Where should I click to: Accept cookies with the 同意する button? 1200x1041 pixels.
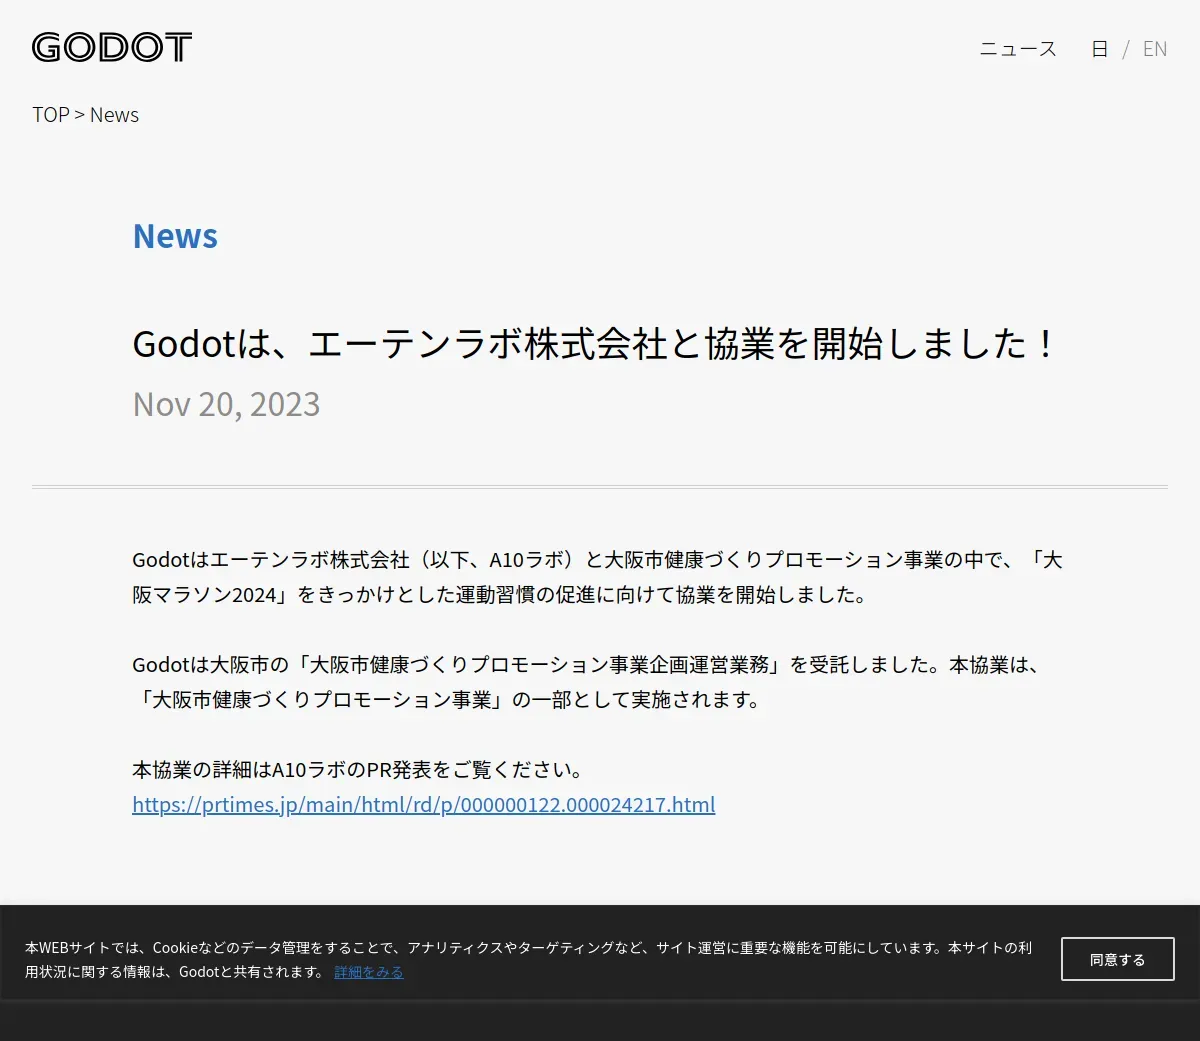pyautogui.click(x=1118, y=959)
